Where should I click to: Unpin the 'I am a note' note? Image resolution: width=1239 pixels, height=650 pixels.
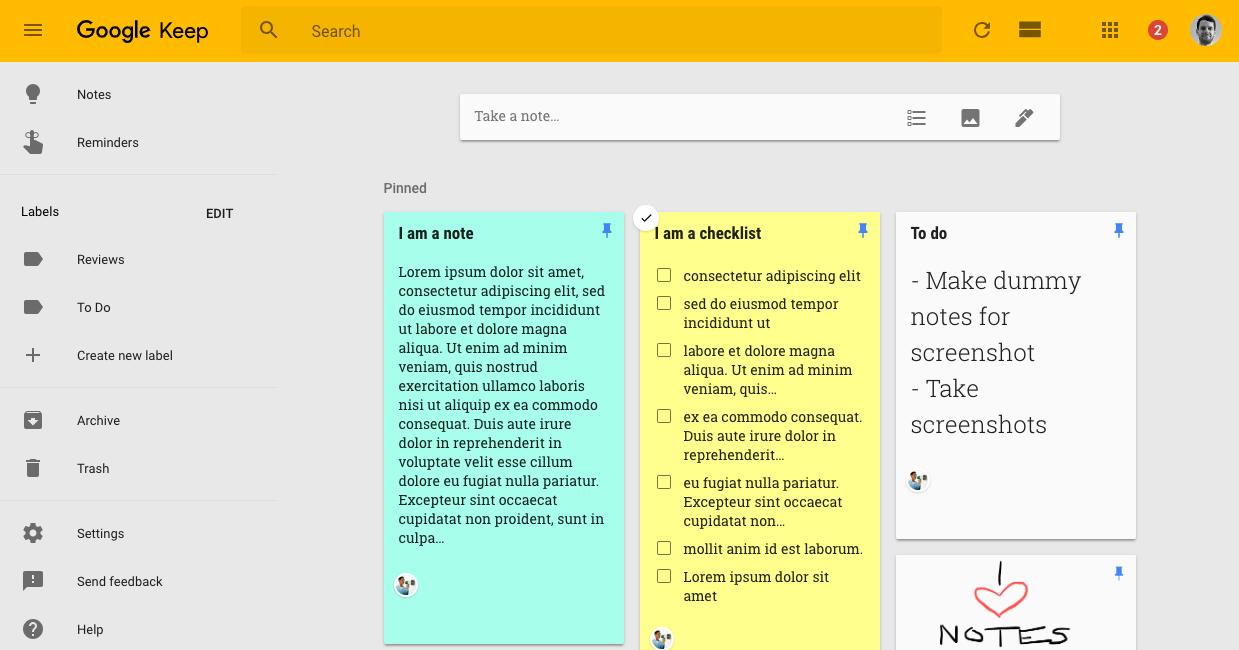[607, 231]
